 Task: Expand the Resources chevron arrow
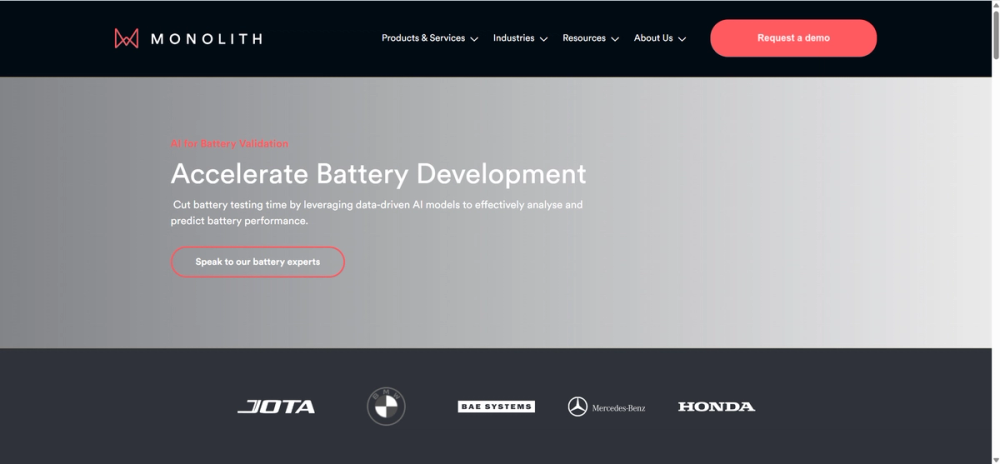(615, 39)
